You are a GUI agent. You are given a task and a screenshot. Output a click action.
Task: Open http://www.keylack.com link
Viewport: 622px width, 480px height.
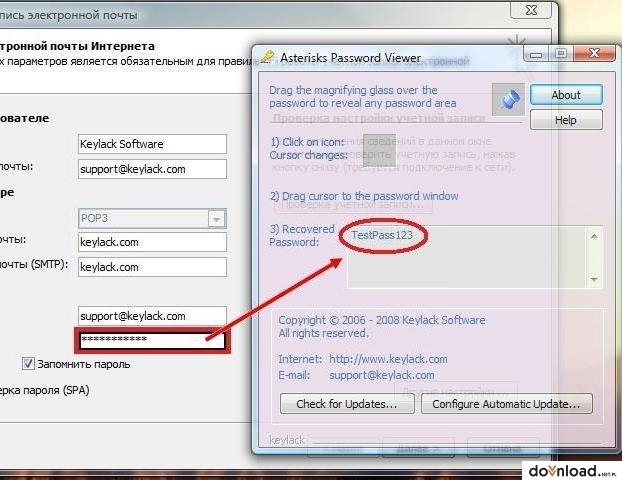(x=388, y=359)
